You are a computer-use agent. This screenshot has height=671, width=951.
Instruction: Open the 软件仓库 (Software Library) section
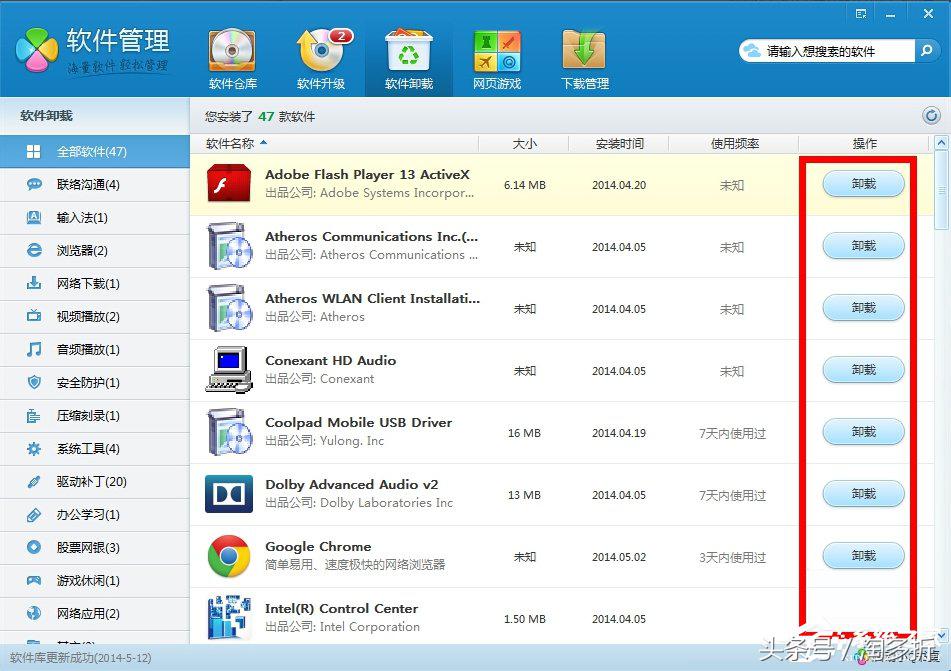pos(231,55)
